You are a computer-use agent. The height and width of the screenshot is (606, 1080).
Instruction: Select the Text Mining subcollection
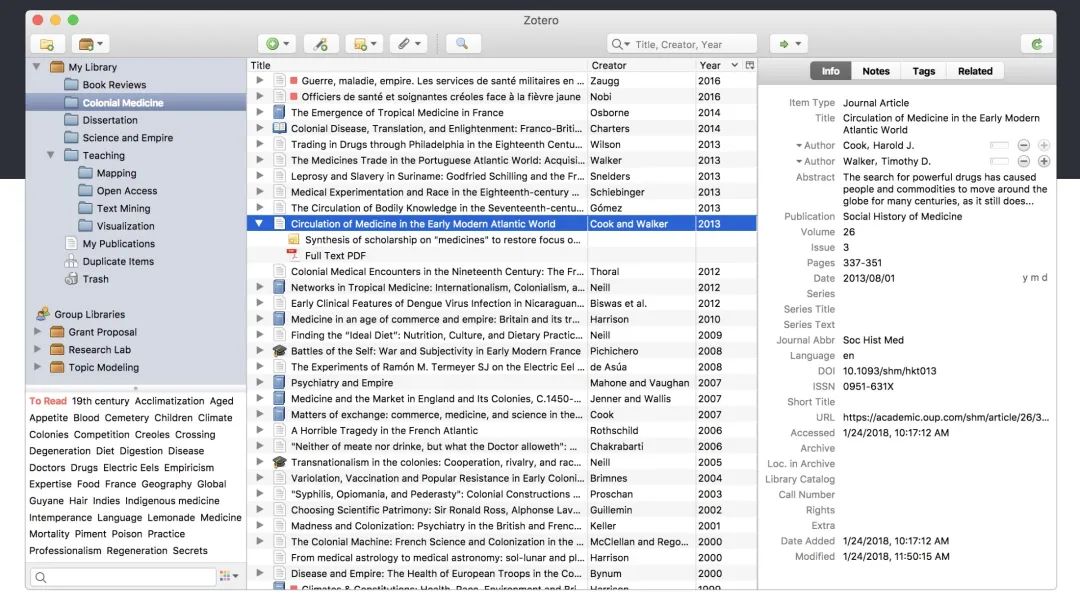123,208
